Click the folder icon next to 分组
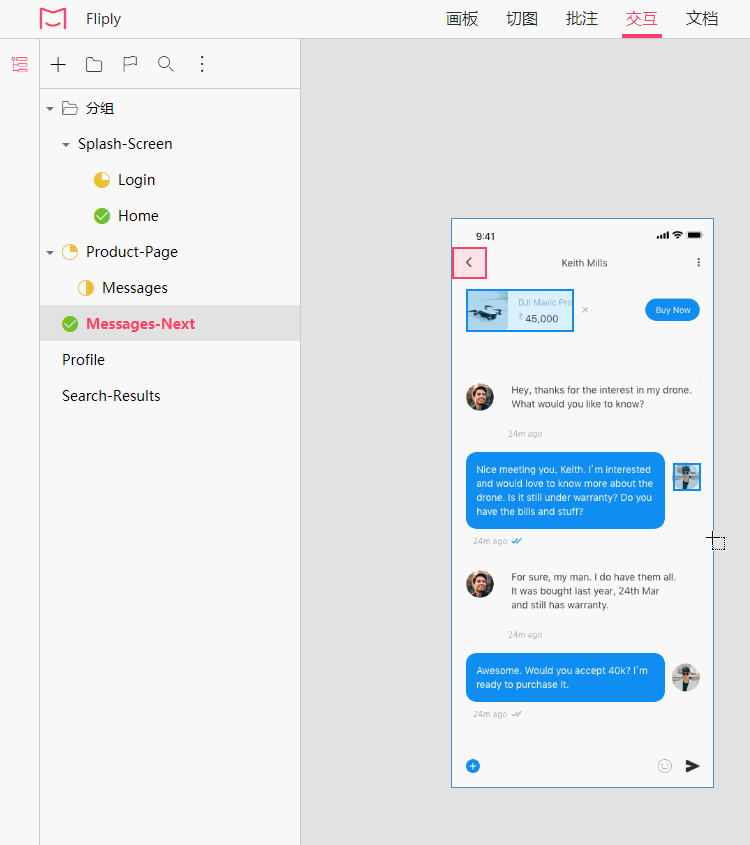750x845 pixels. click(70, 108)
